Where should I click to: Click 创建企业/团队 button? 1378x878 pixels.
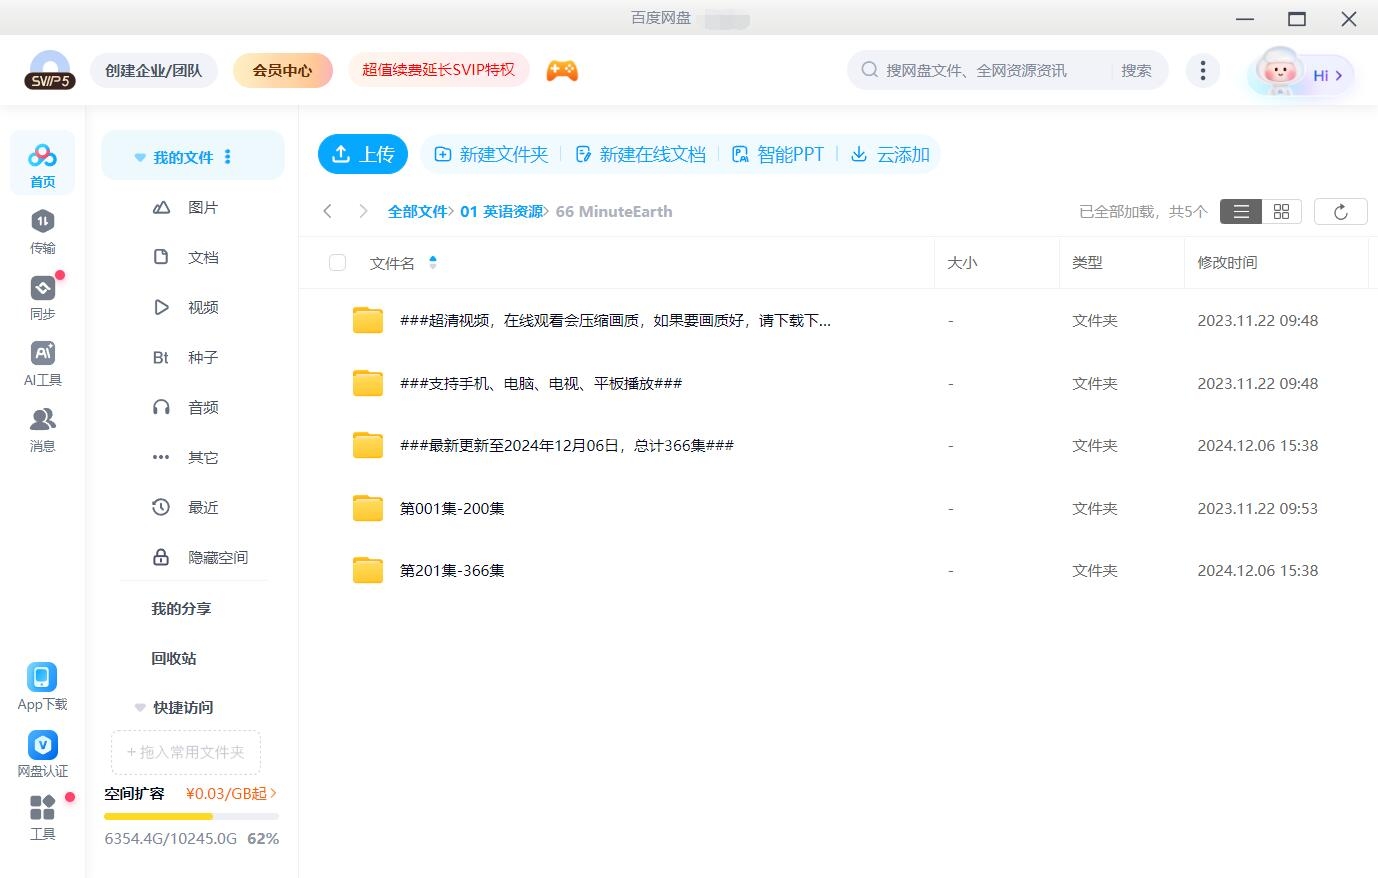(154, 70)
